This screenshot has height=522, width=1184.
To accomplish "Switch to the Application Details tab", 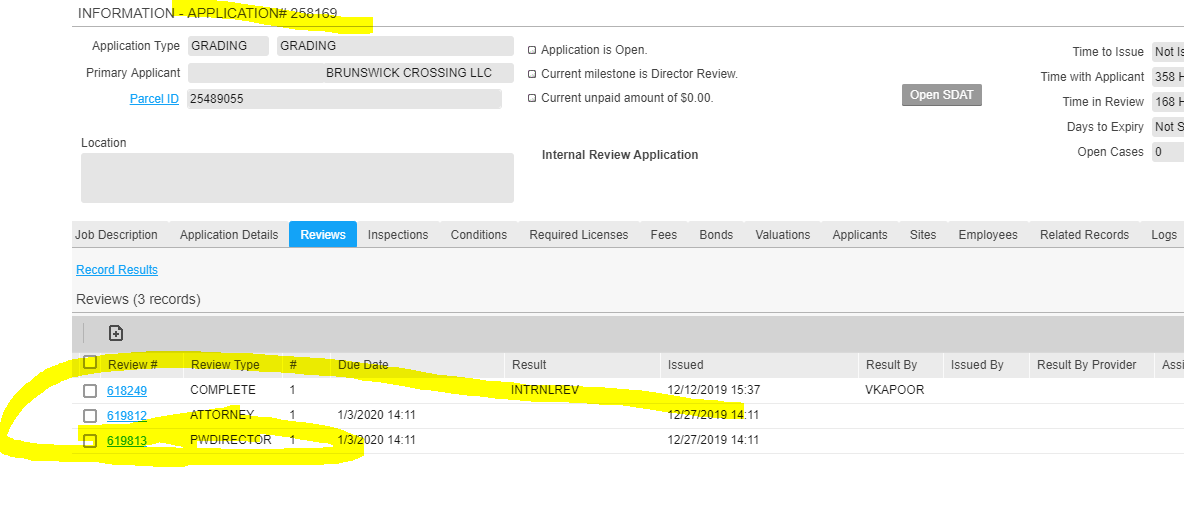I will pos(229,235).
